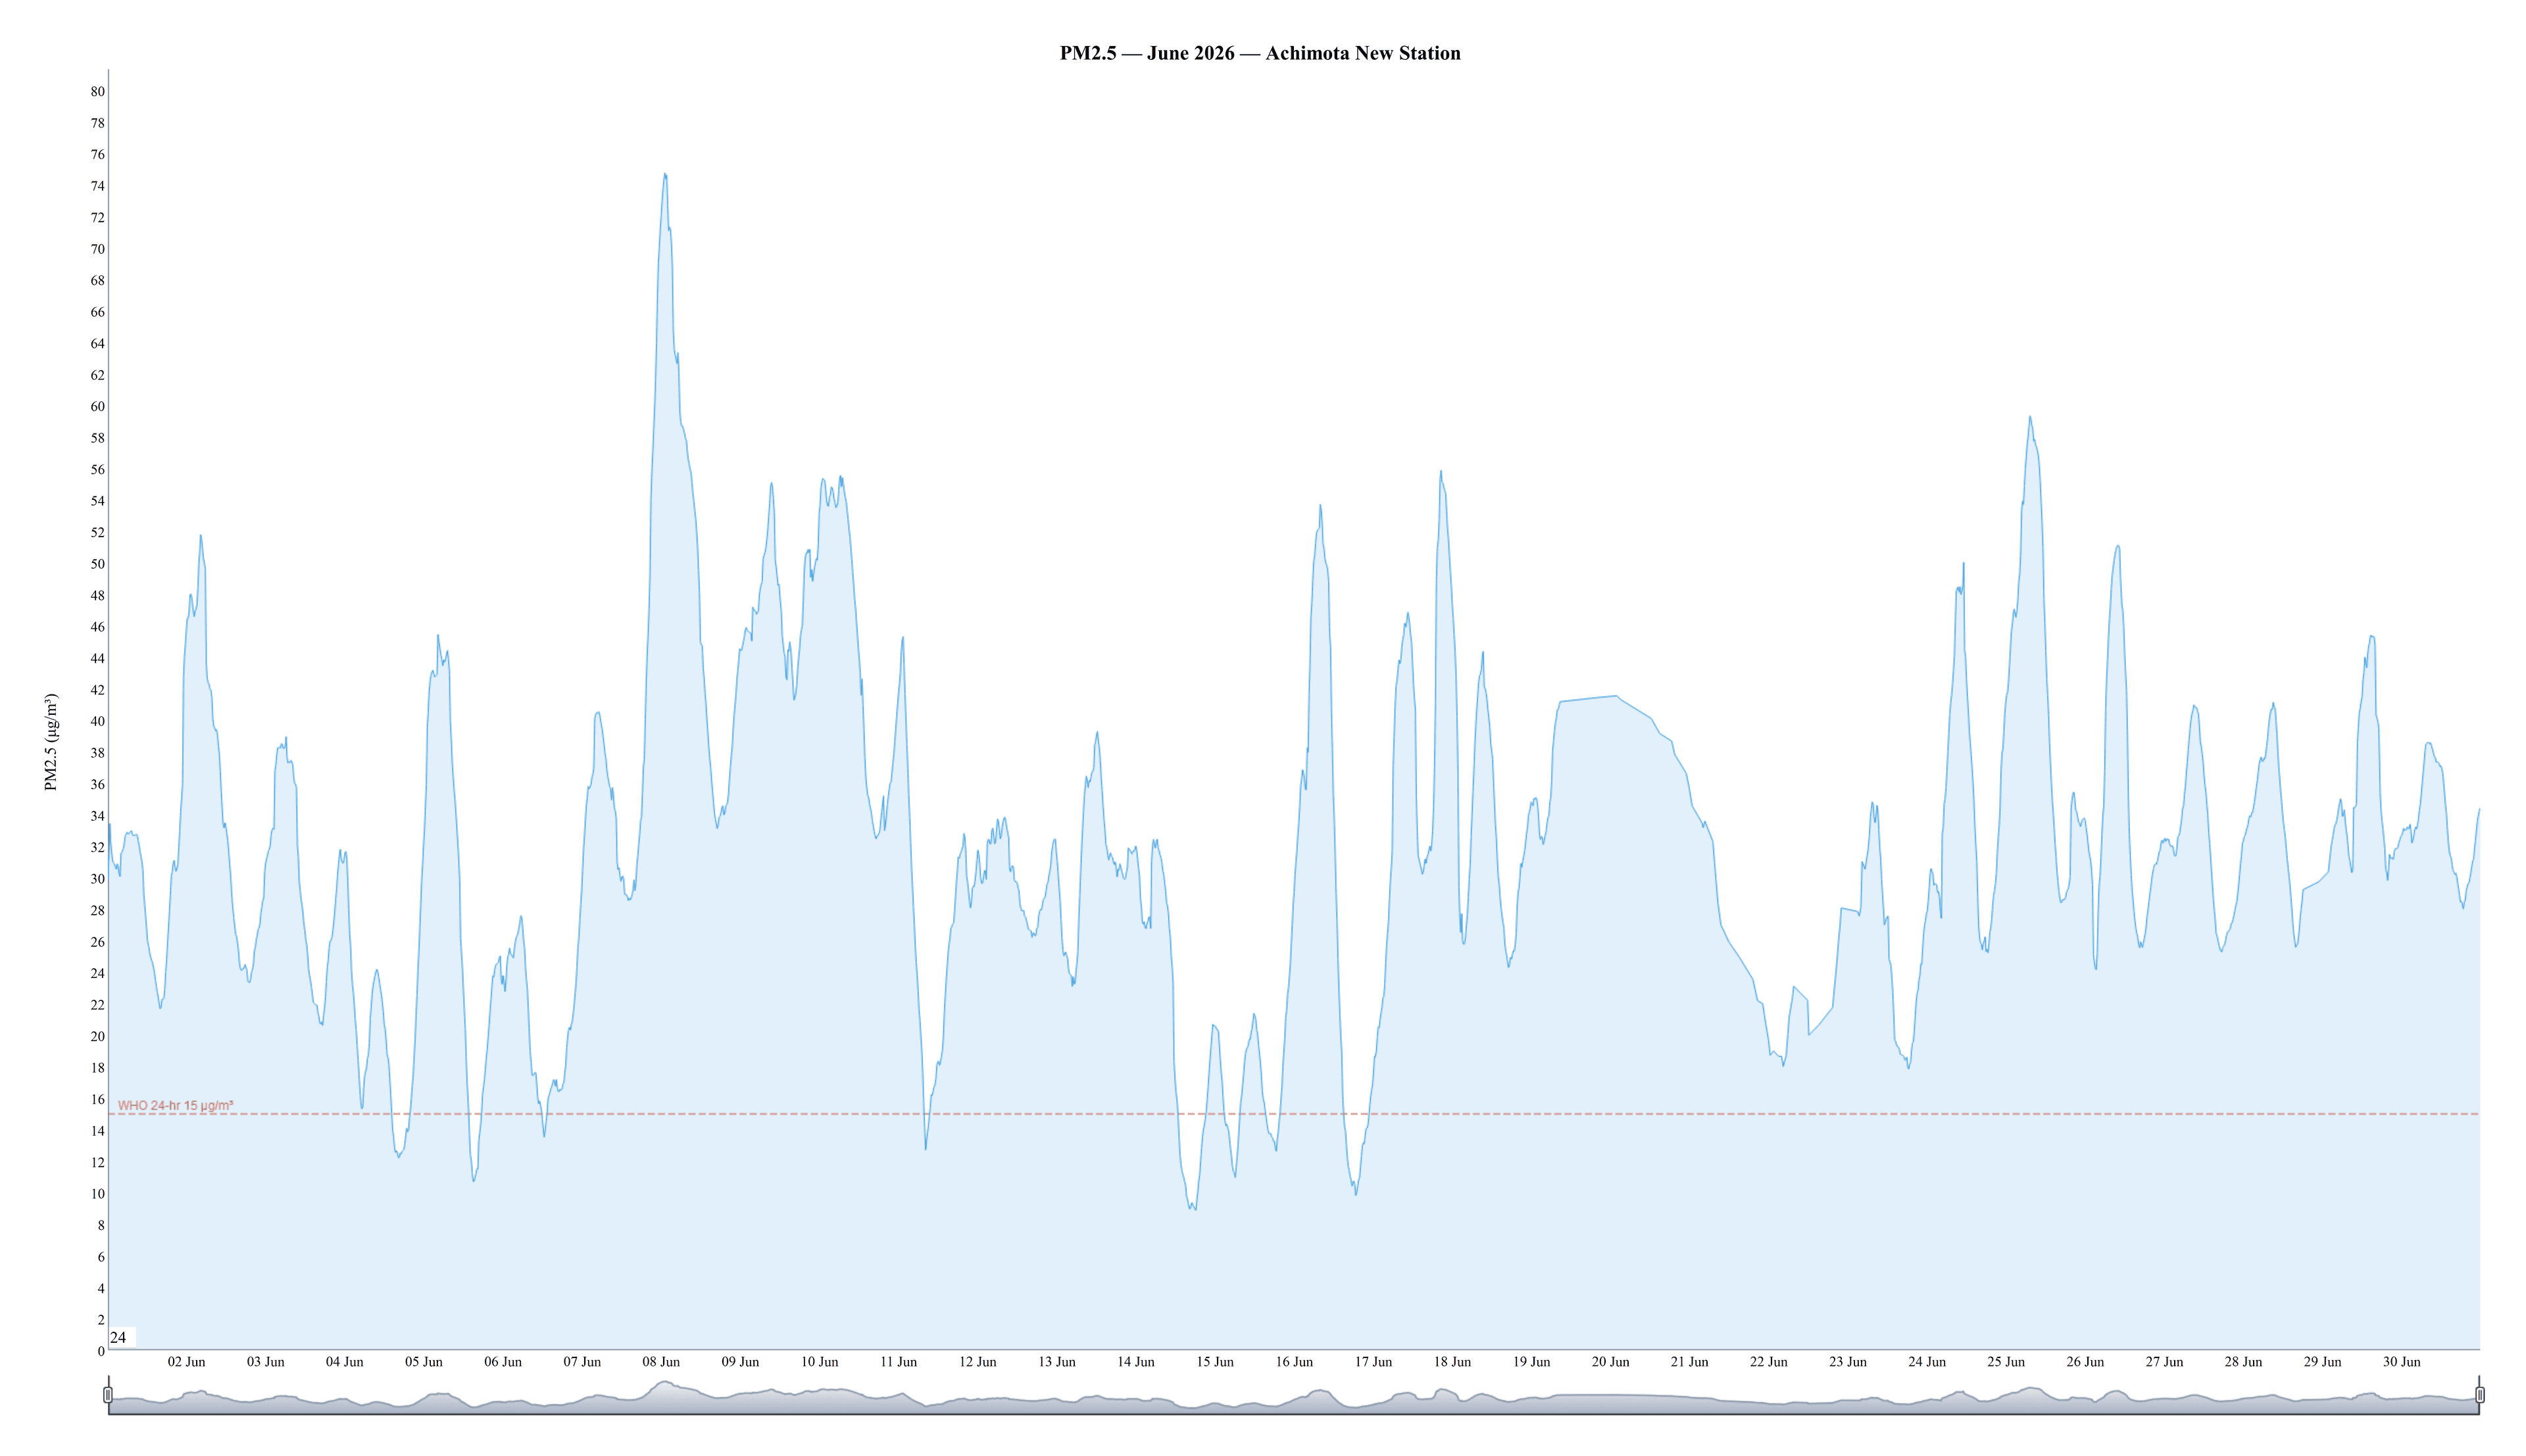Select the 15 Jun x-axis label
This screenshot has width=2526, height=1456.
1215,1362
